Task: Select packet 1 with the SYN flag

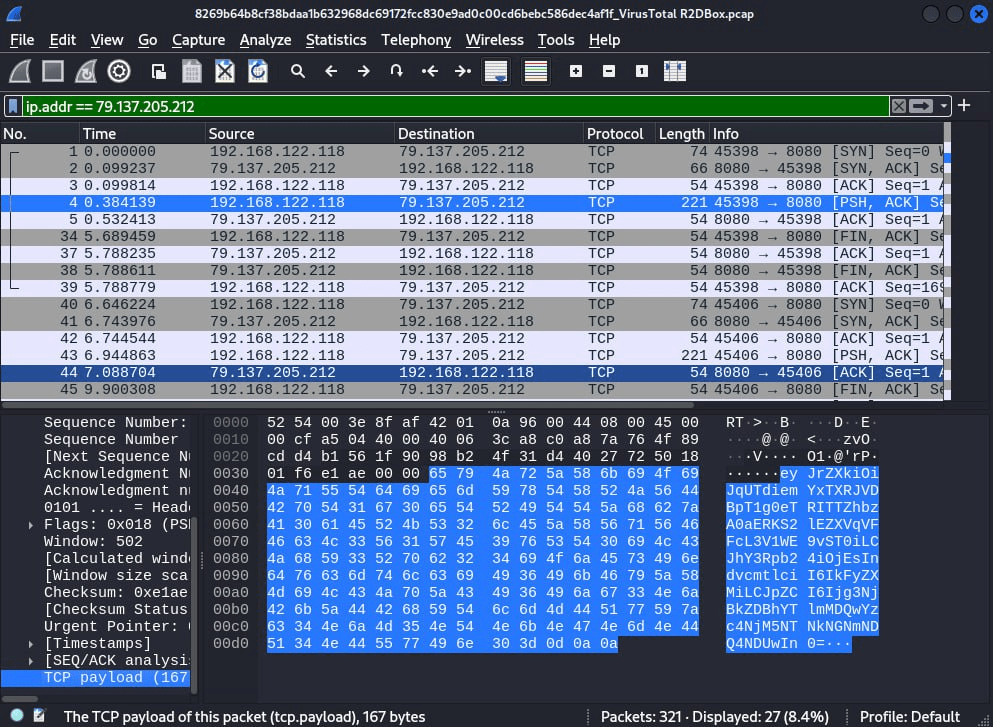Action: coord(472,151)
